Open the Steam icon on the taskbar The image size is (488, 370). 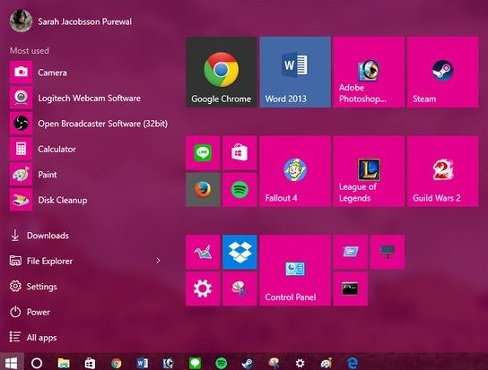[x=247, y=363]
